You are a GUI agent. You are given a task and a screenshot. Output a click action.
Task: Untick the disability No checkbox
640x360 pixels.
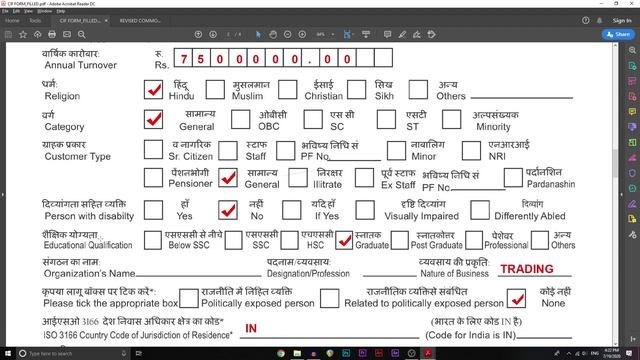[228, 210]
